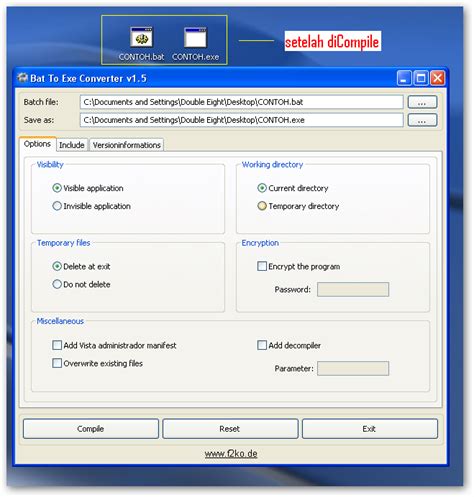Minimize the Bat To Exe Converter window

(x=404, y=78)
